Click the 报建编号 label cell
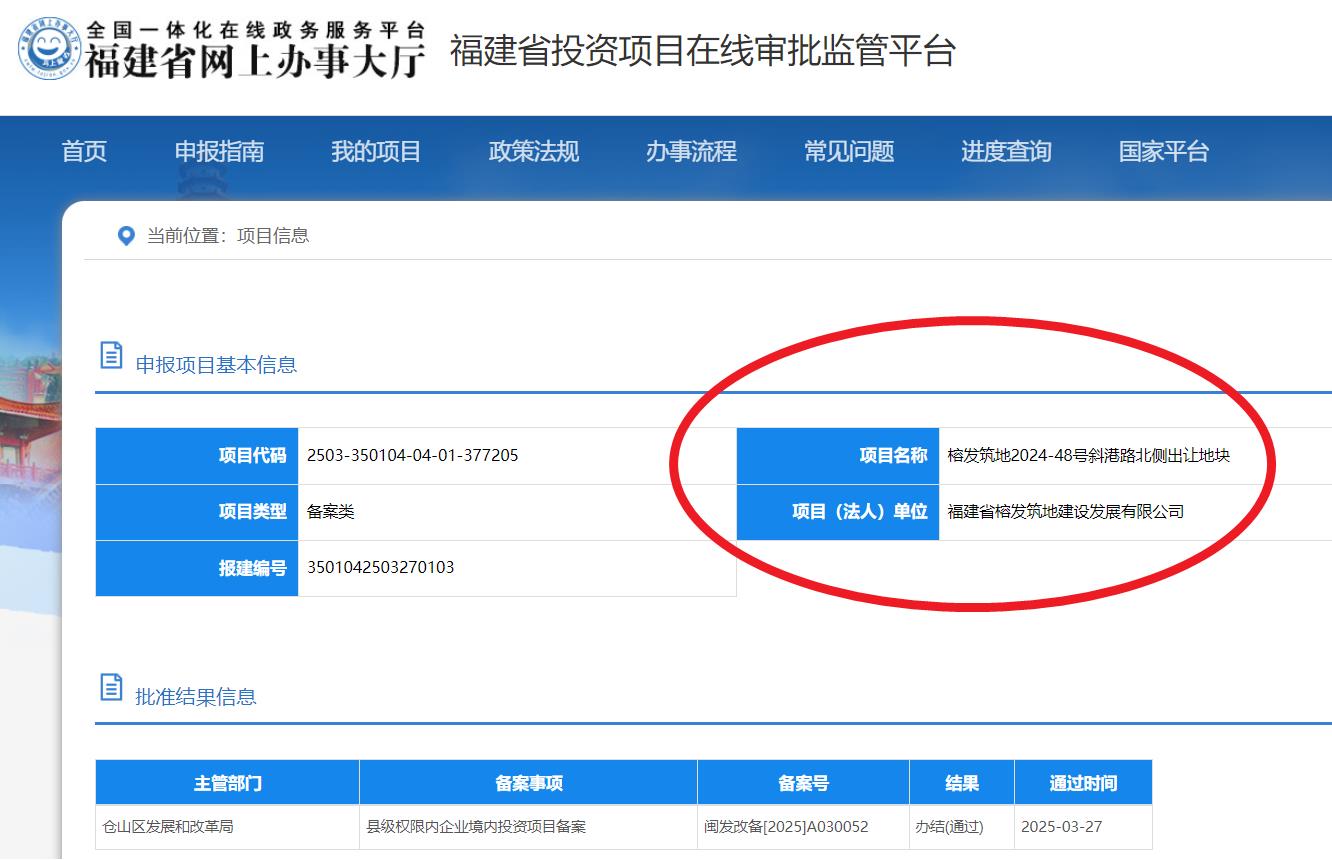Screen dimensions: 1332x860 (x=197, y=568)
